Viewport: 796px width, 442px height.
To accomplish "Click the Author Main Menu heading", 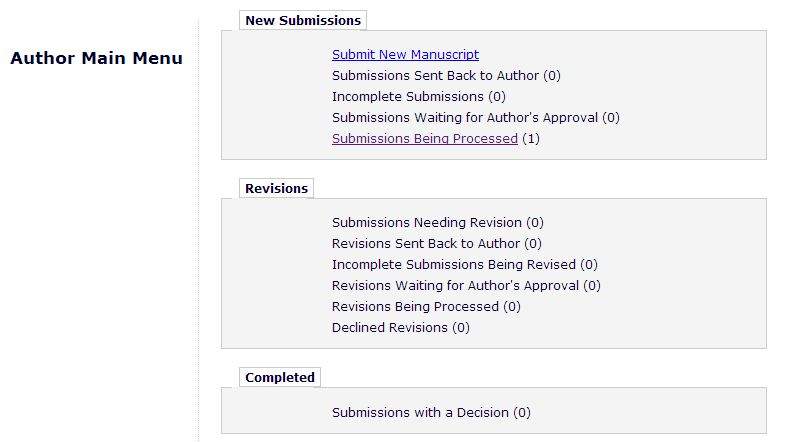I will click(96, 58).
